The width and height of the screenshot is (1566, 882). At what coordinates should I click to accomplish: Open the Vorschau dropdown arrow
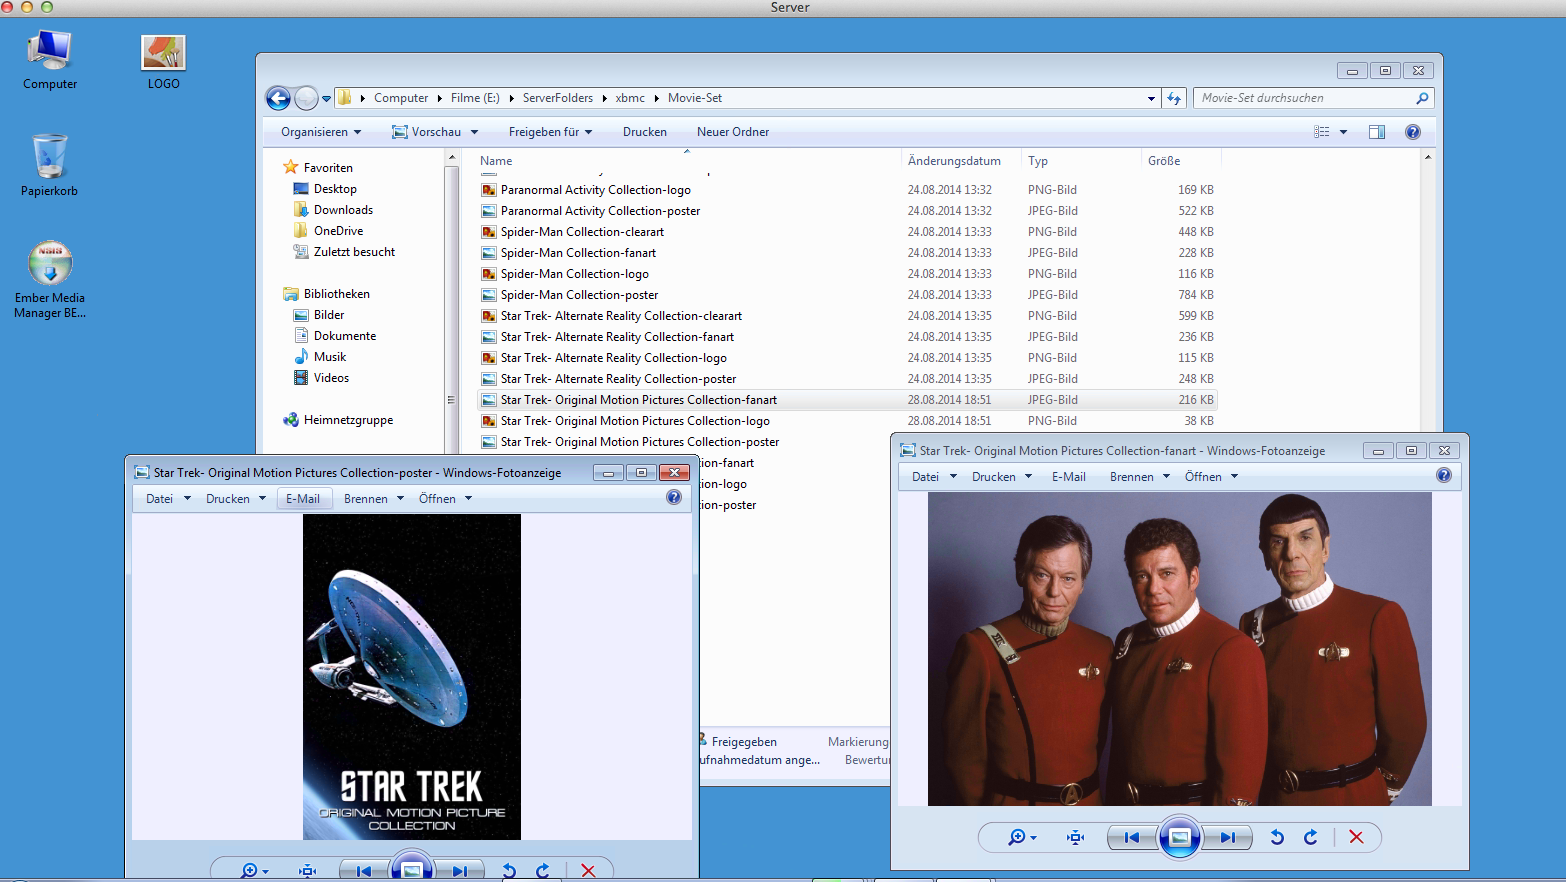[x=474, y=132]
